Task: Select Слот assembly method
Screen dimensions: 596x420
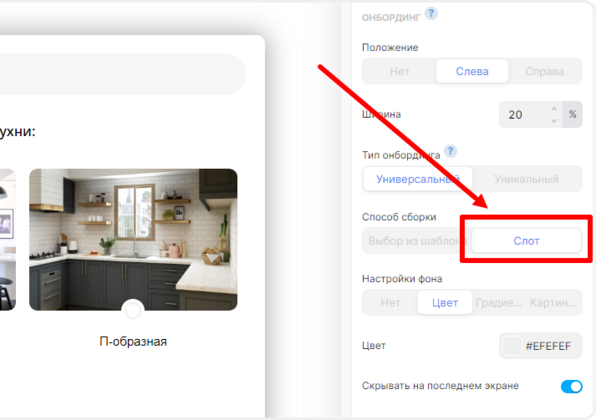Action: click(526, 241)
